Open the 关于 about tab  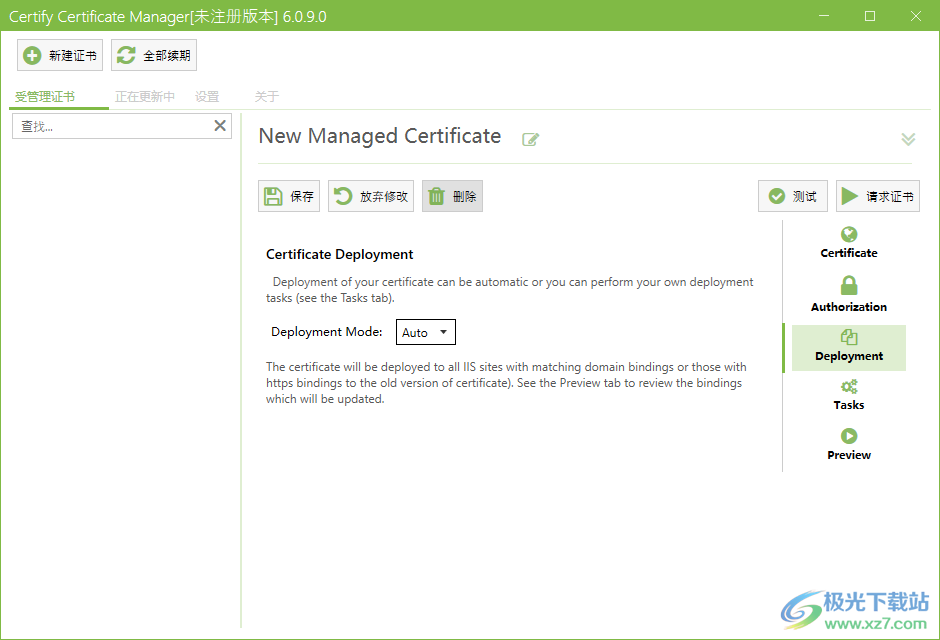point(267,96)
